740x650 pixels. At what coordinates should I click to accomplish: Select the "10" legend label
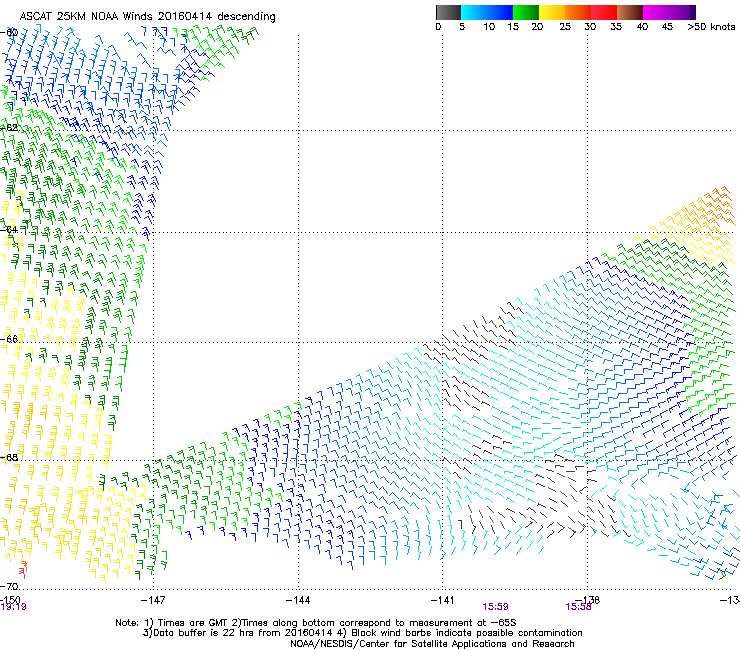click(x=489, y=27)
